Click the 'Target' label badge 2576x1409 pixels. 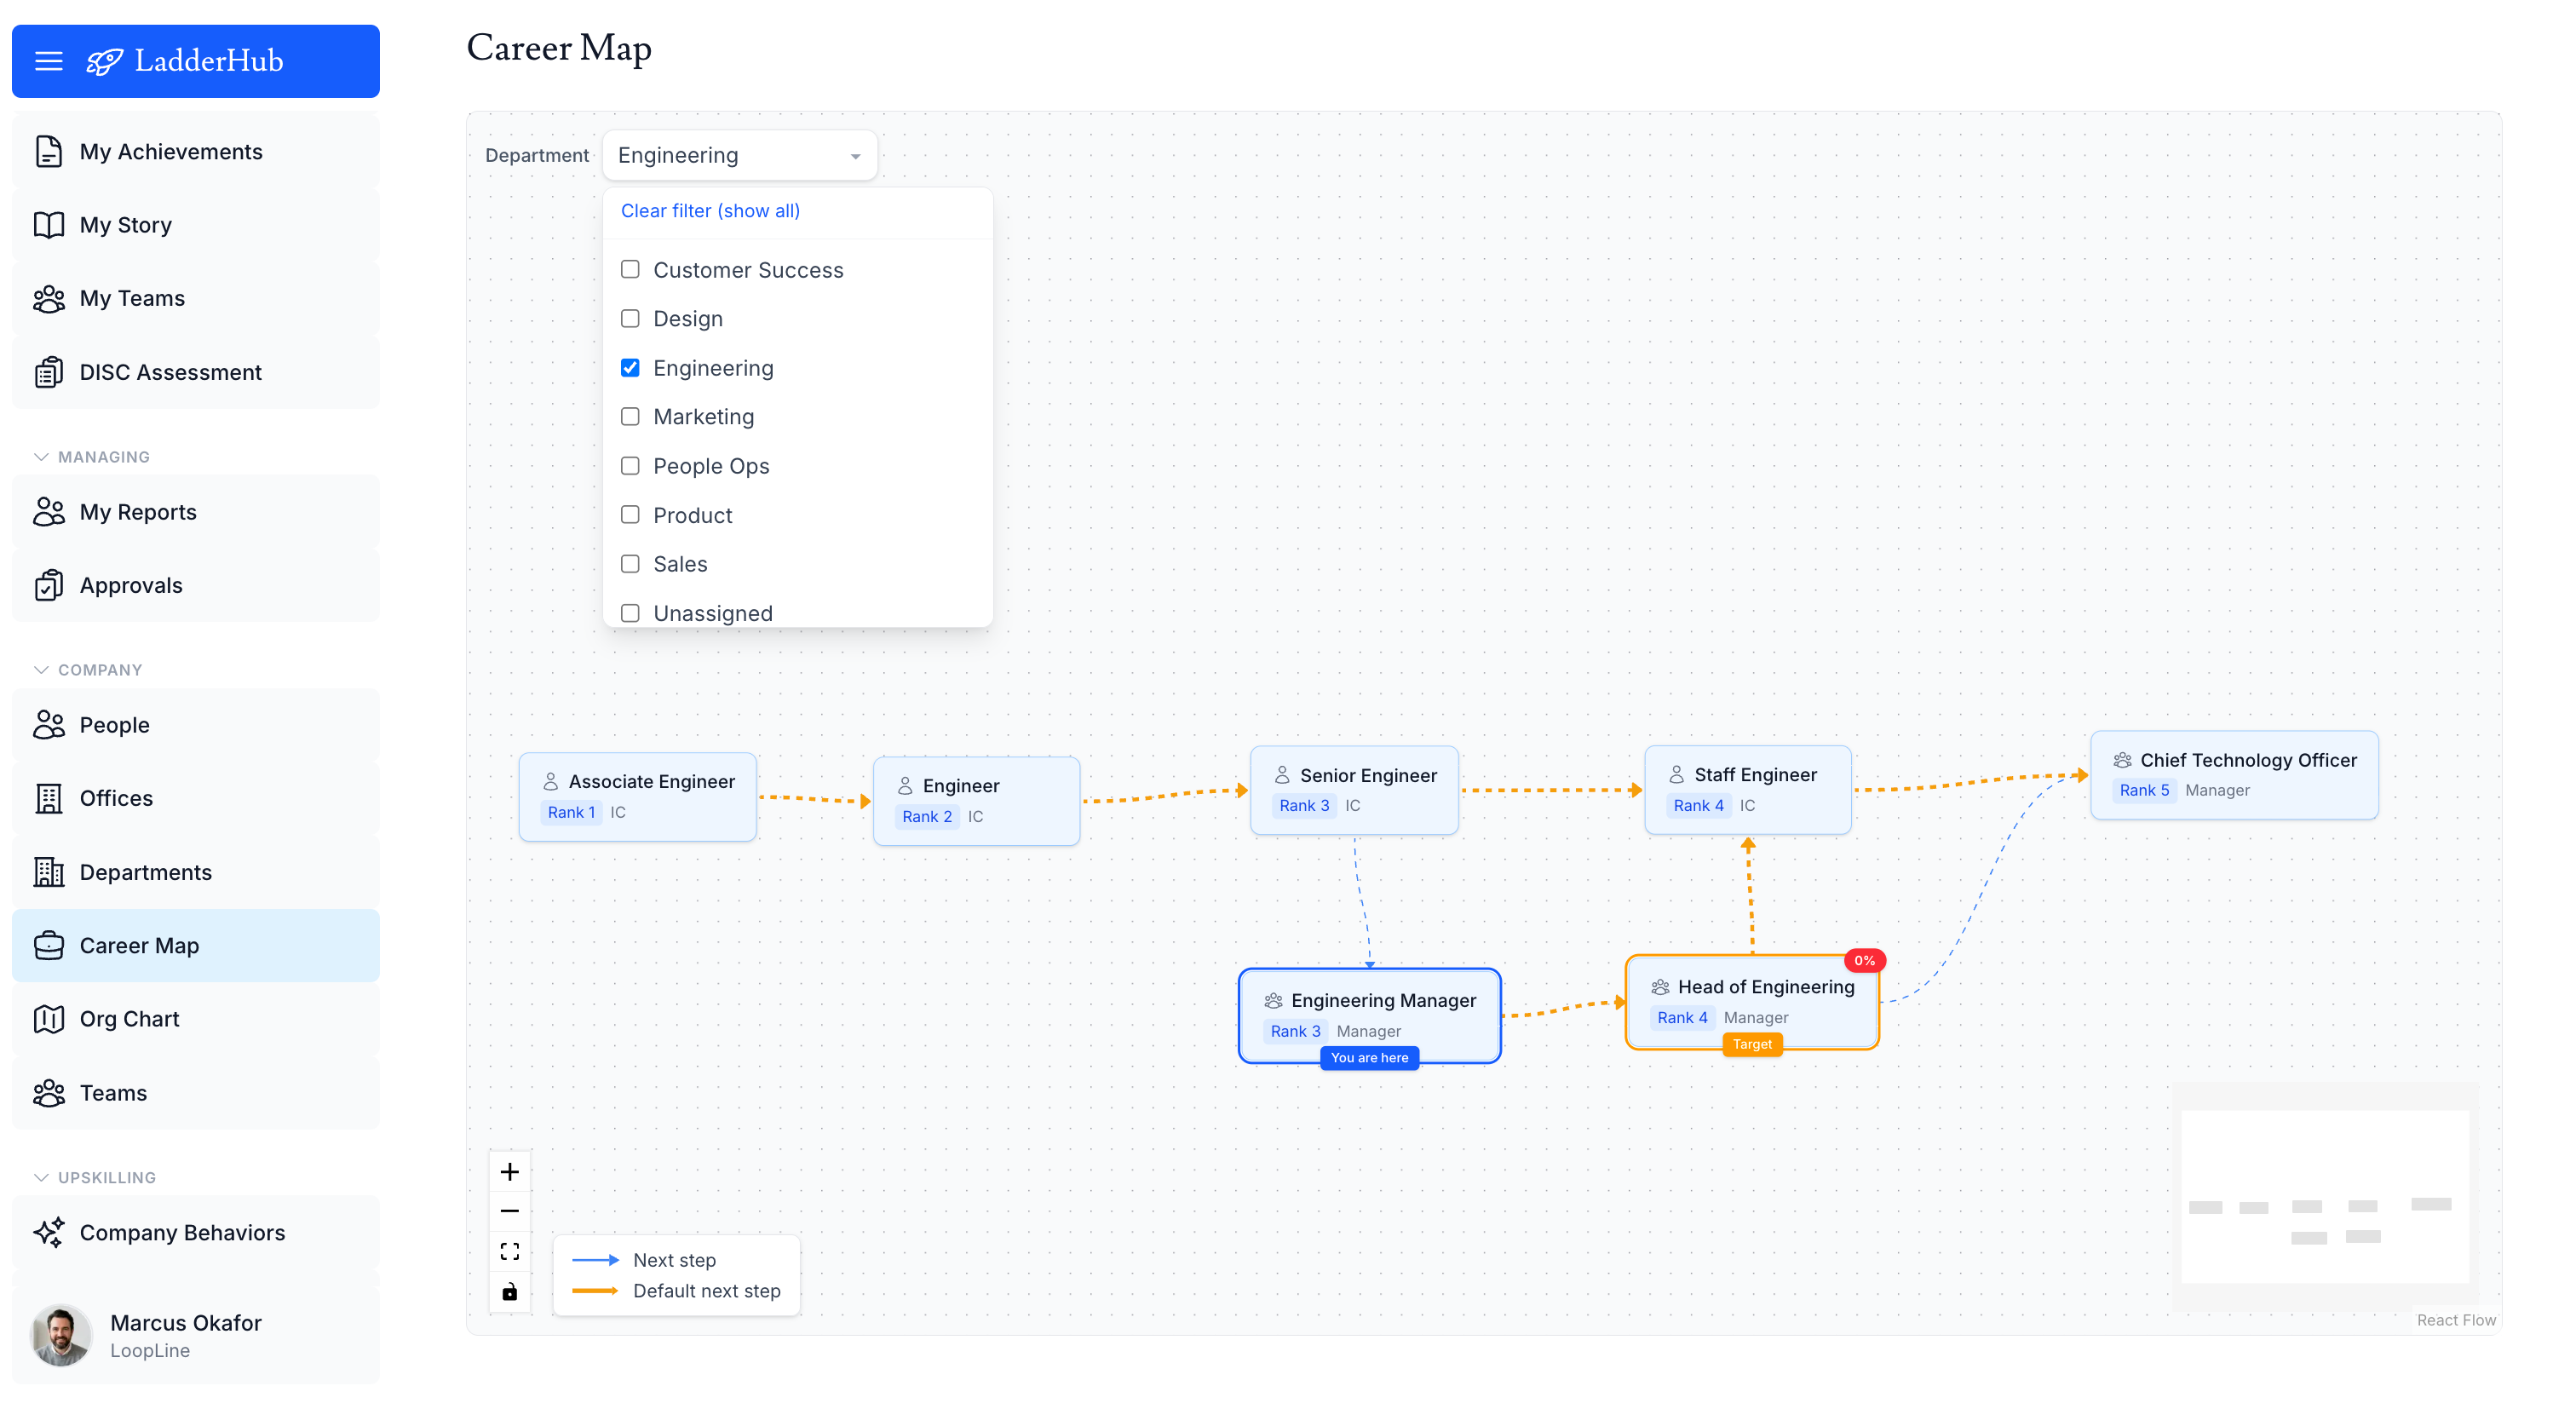point(1752,1044)
